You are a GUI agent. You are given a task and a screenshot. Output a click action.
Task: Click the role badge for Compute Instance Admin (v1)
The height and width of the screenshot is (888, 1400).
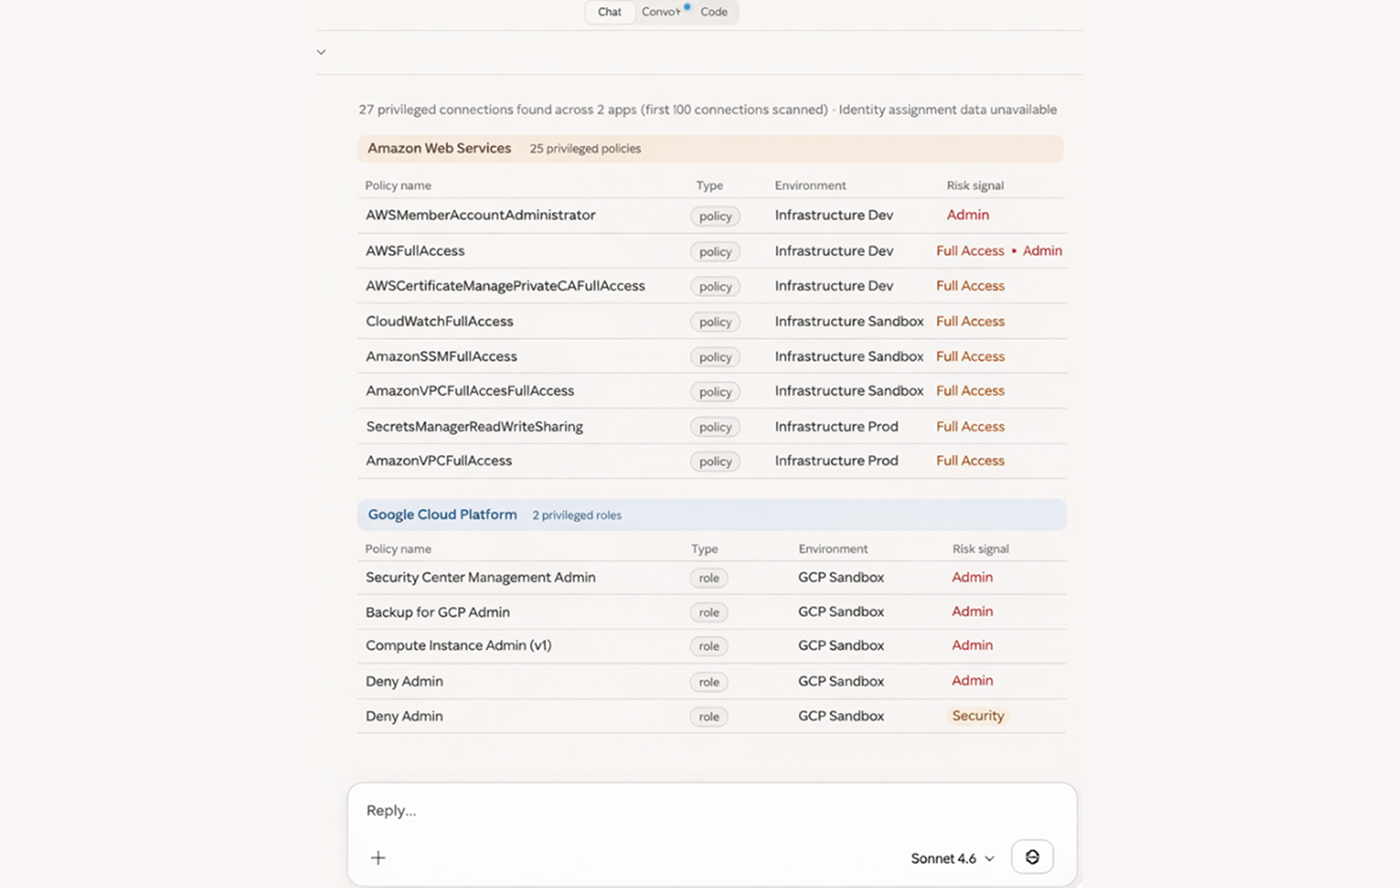[709, 647]
